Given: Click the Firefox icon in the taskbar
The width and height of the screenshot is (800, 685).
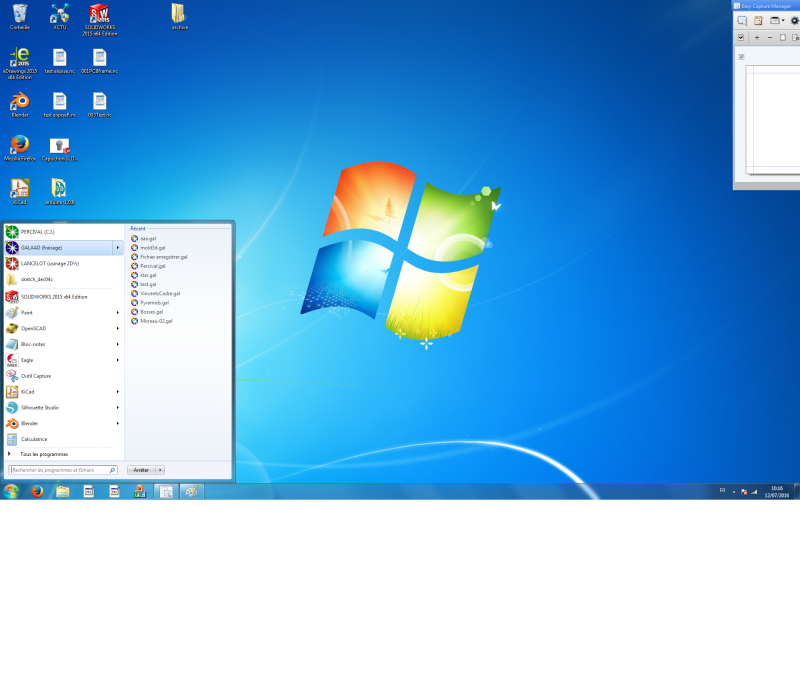Looking at the screenshot, I should pos(37,491).
